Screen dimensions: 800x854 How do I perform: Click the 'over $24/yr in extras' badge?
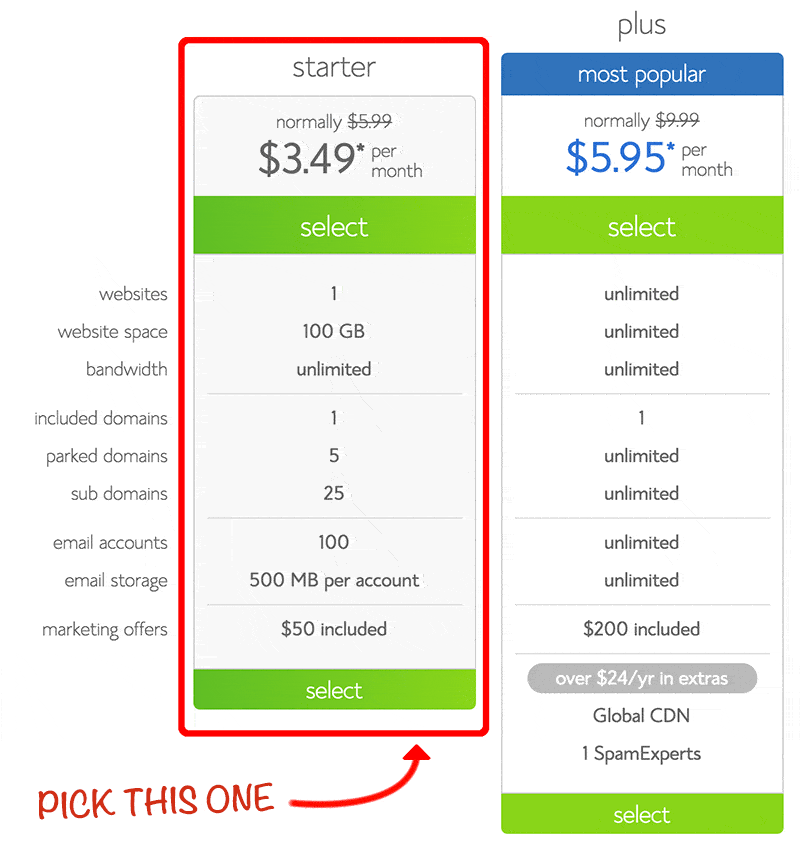[642, 678]
